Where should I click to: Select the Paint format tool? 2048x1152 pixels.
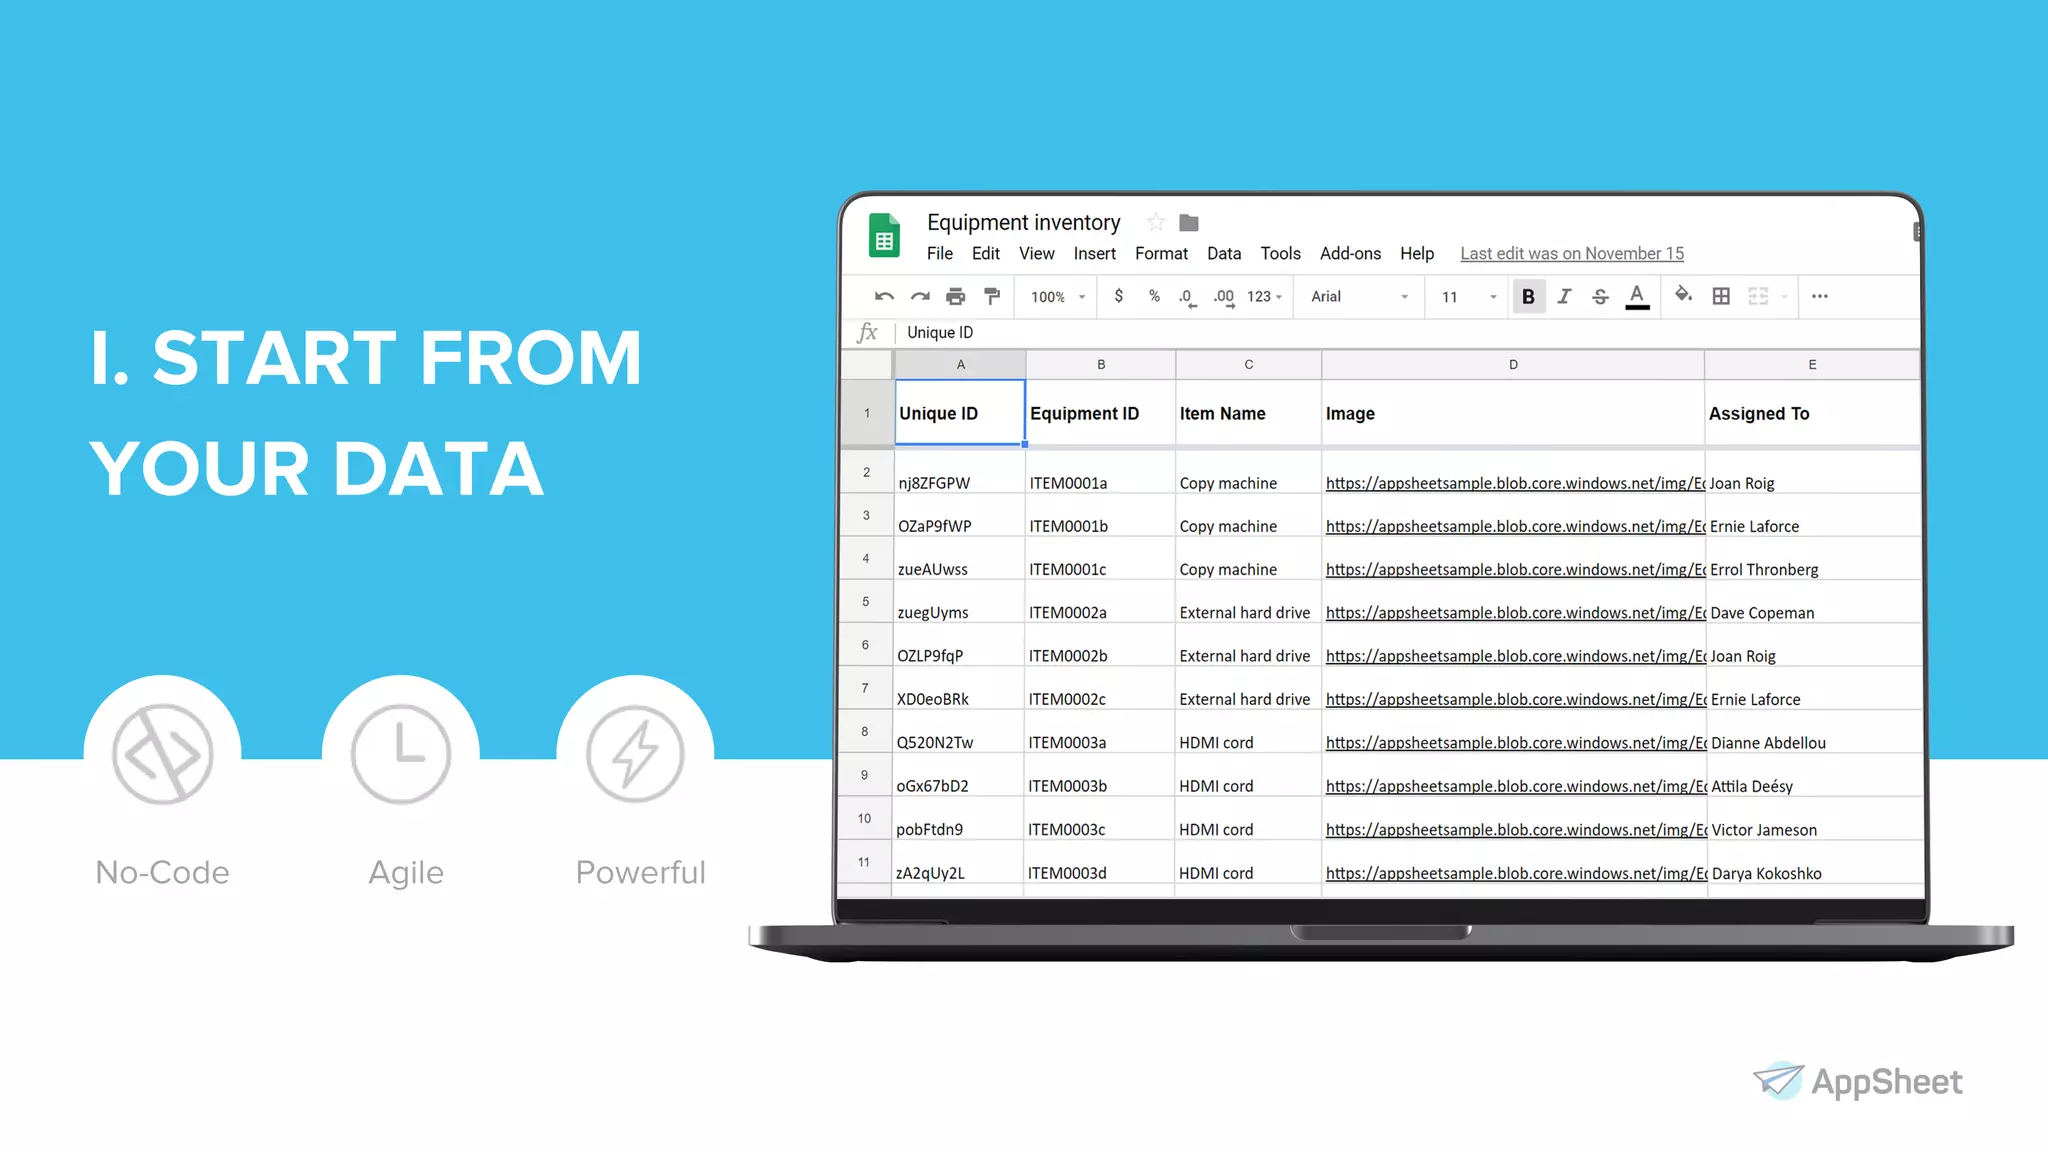click(x=992, y=296)
